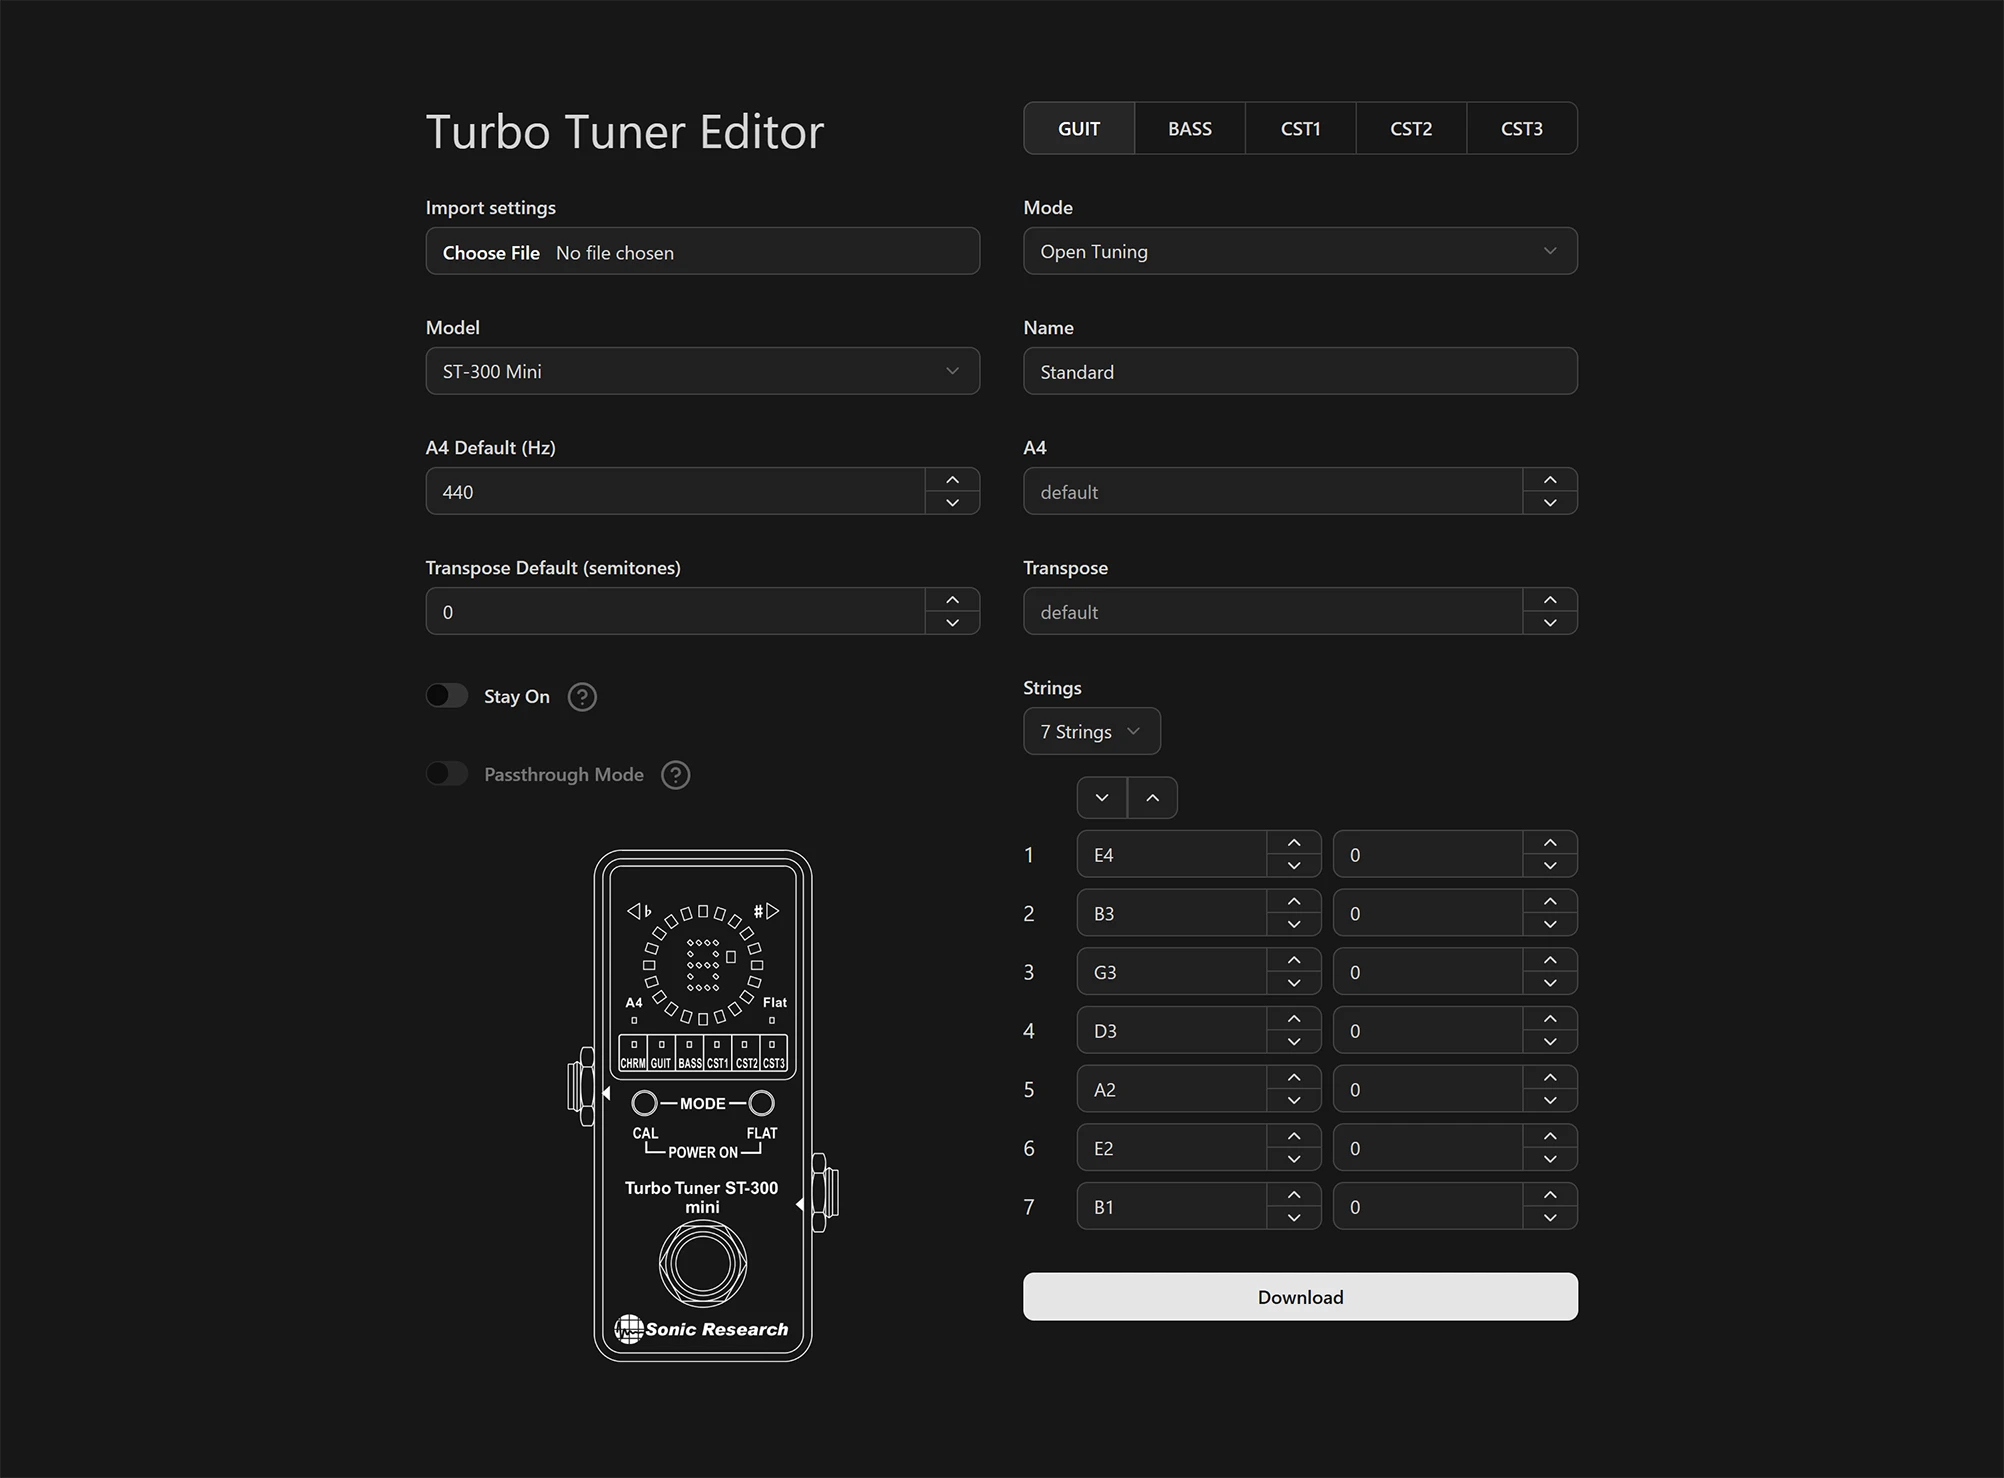This screenshot has height=1478, width=2004.
Task: Decrease string 4 cents offset
Action: 1550,1042
